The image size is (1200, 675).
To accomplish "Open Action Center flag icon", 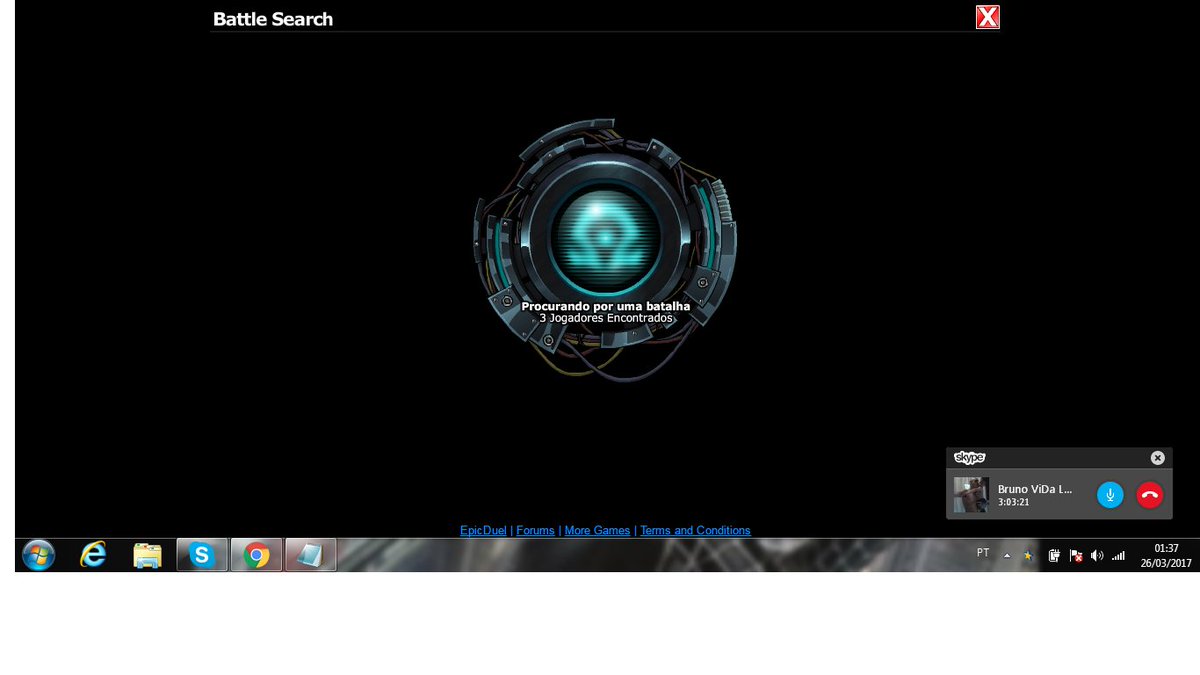I will (1076, 555).
